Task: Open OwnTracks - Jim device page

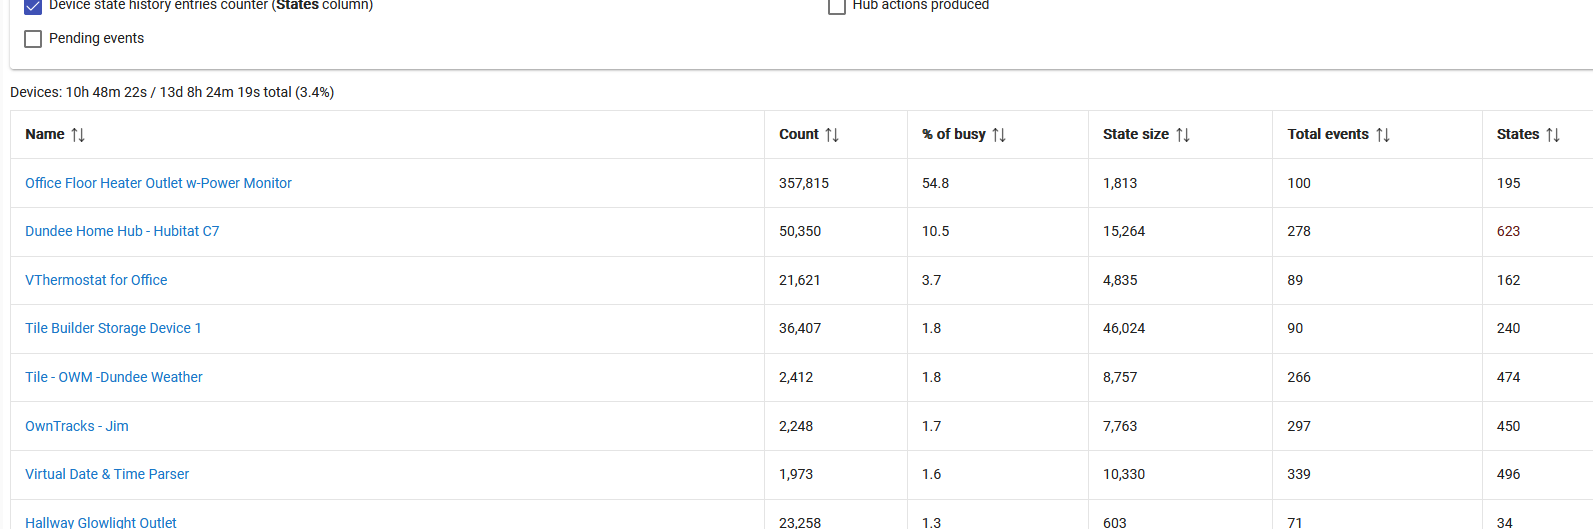Action: click(x=77, y=426)
